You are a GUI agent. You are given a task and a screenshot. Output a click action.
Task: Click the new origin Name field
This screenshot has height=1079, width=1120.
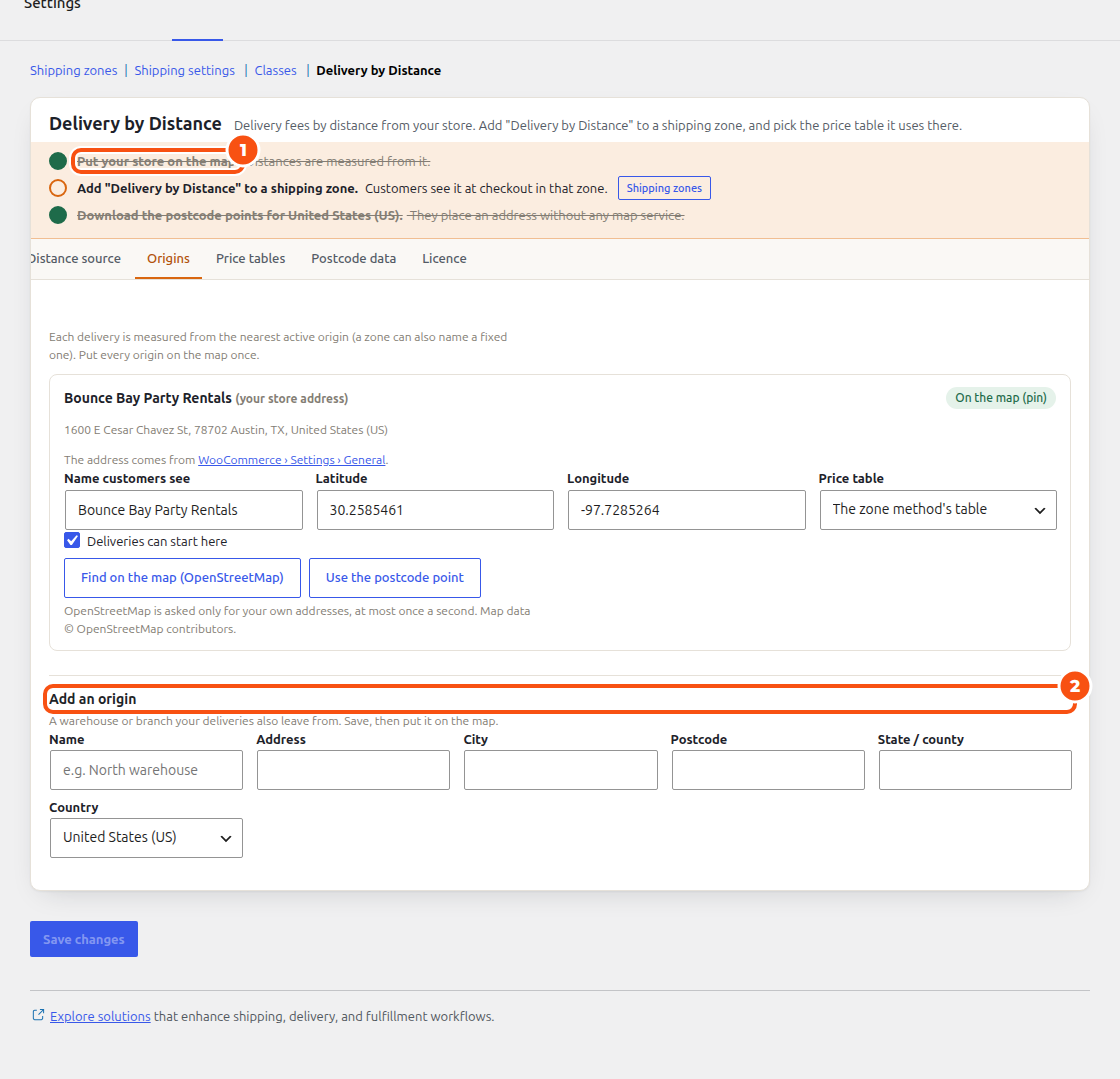pos(146,770)
